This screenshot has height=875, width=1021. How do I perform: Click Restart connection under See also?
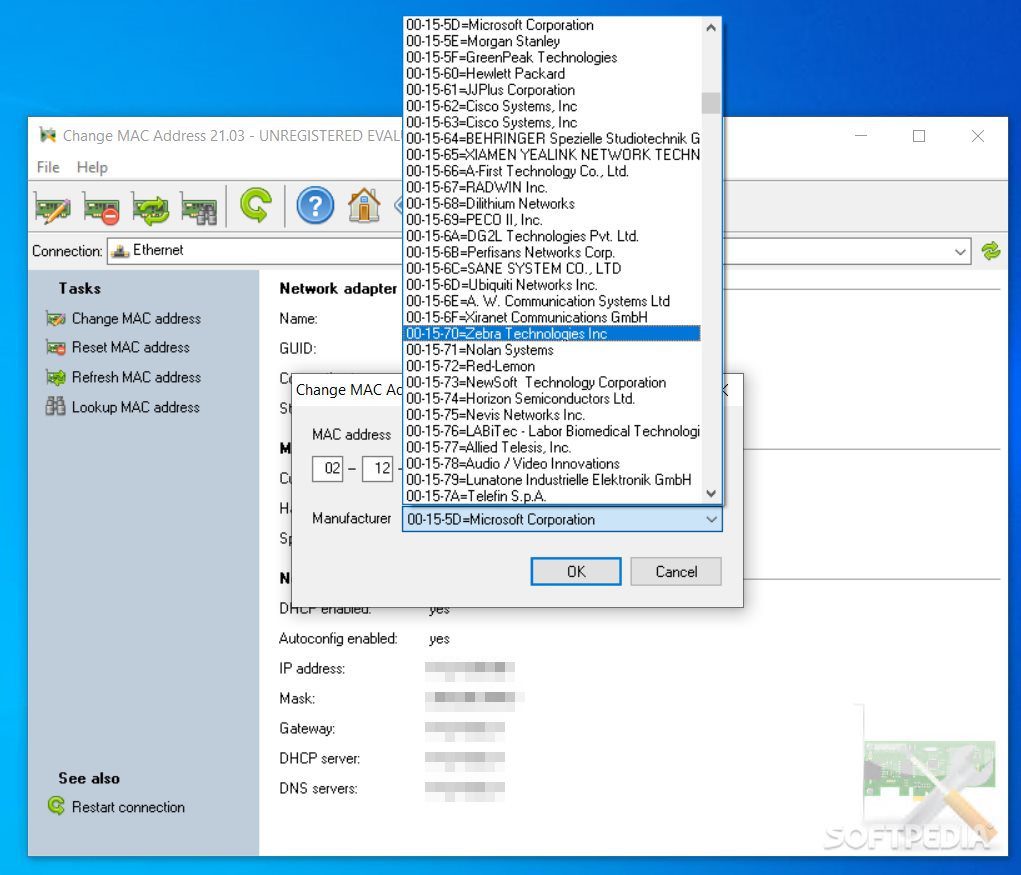(127, 807)
